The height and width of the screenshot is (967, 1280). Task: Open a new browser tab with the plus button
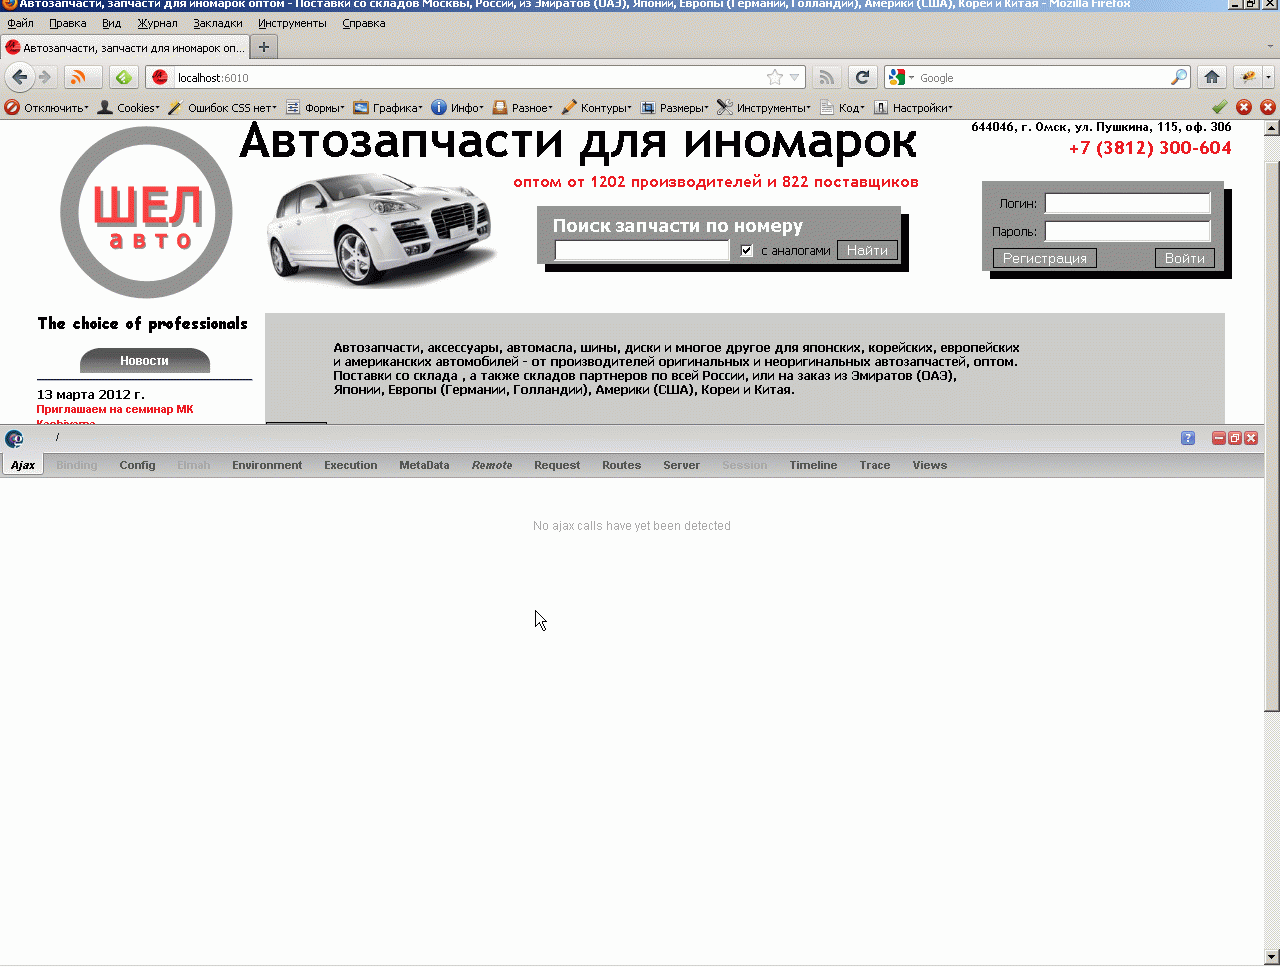tap(264, 47)
